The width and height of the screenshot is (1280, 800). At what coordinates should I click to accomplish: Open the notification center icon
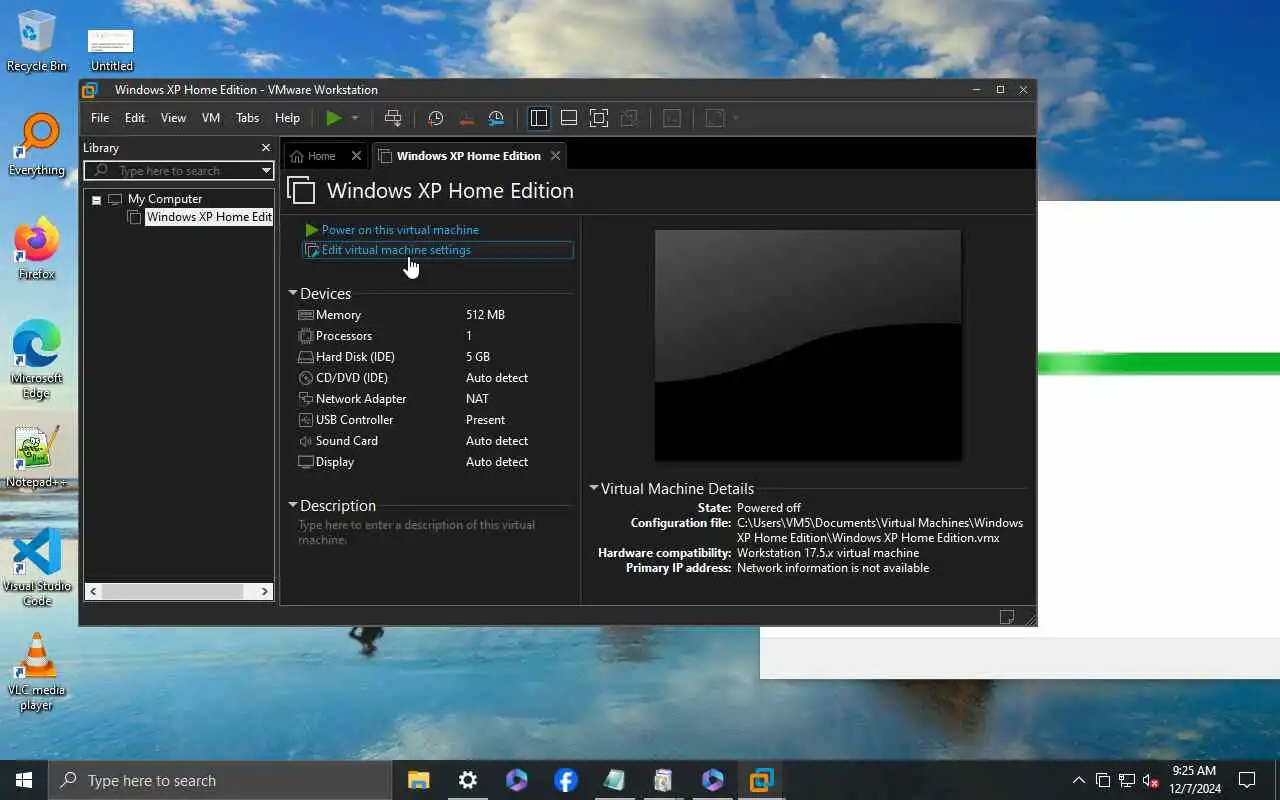click(x=1247, y=780)
